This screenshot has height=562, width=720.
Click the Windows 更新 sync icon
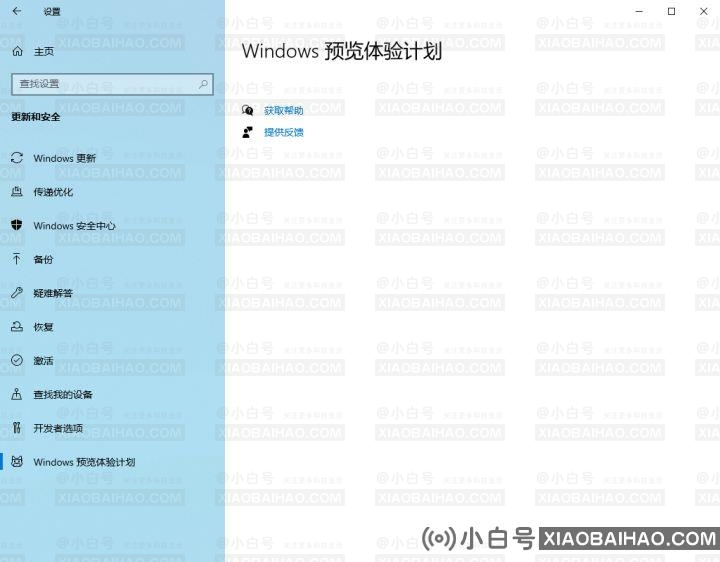click(x=17, y=158)
